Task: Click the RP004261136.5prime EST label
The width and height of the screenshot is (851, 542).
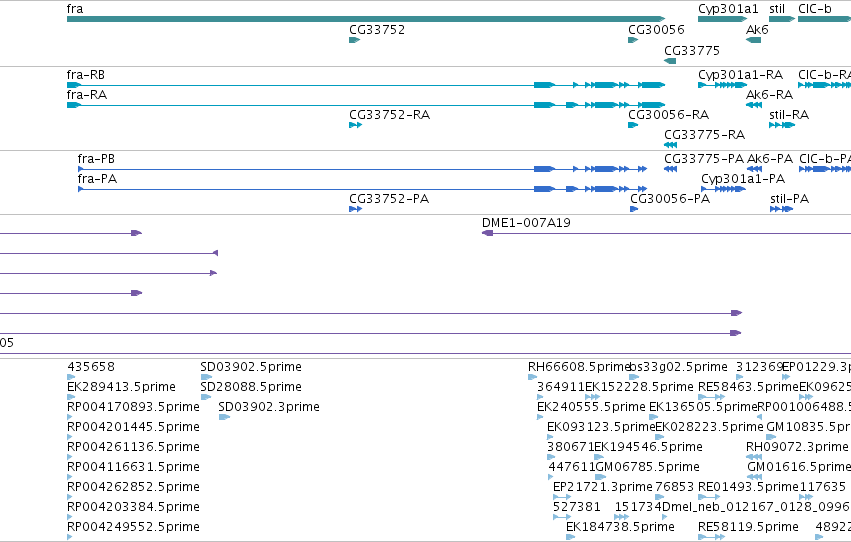Action: click(x=133, y=447)
